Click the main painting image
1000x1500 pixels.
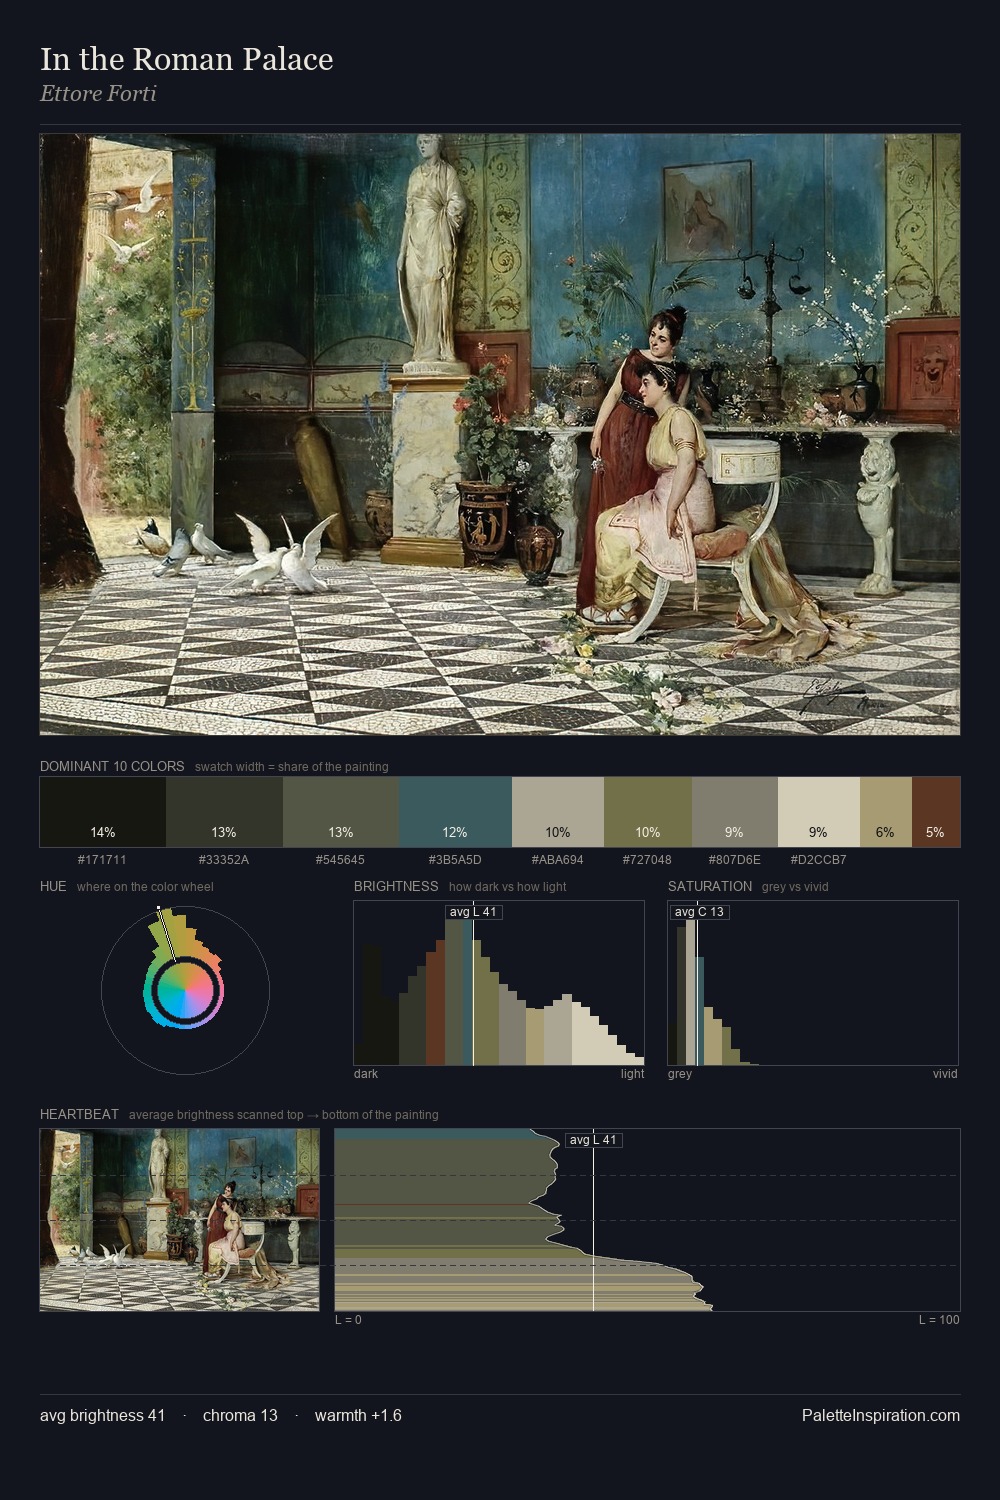point(500,435)
